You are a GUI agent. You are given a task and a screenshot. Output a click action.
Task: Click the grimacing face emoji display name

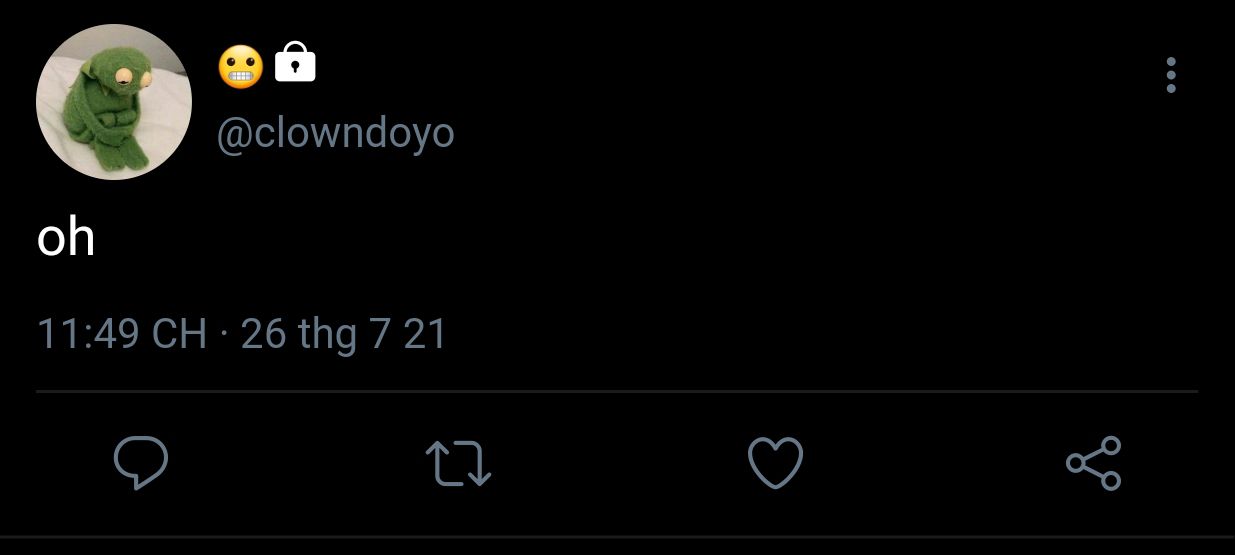click(240, 66)
